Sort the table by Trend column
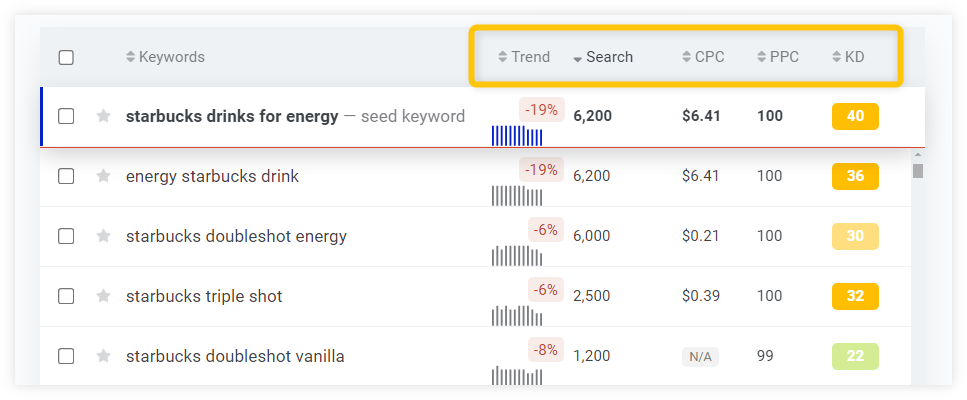This screenshot has height=400, width=967. [x=524, y=57]
